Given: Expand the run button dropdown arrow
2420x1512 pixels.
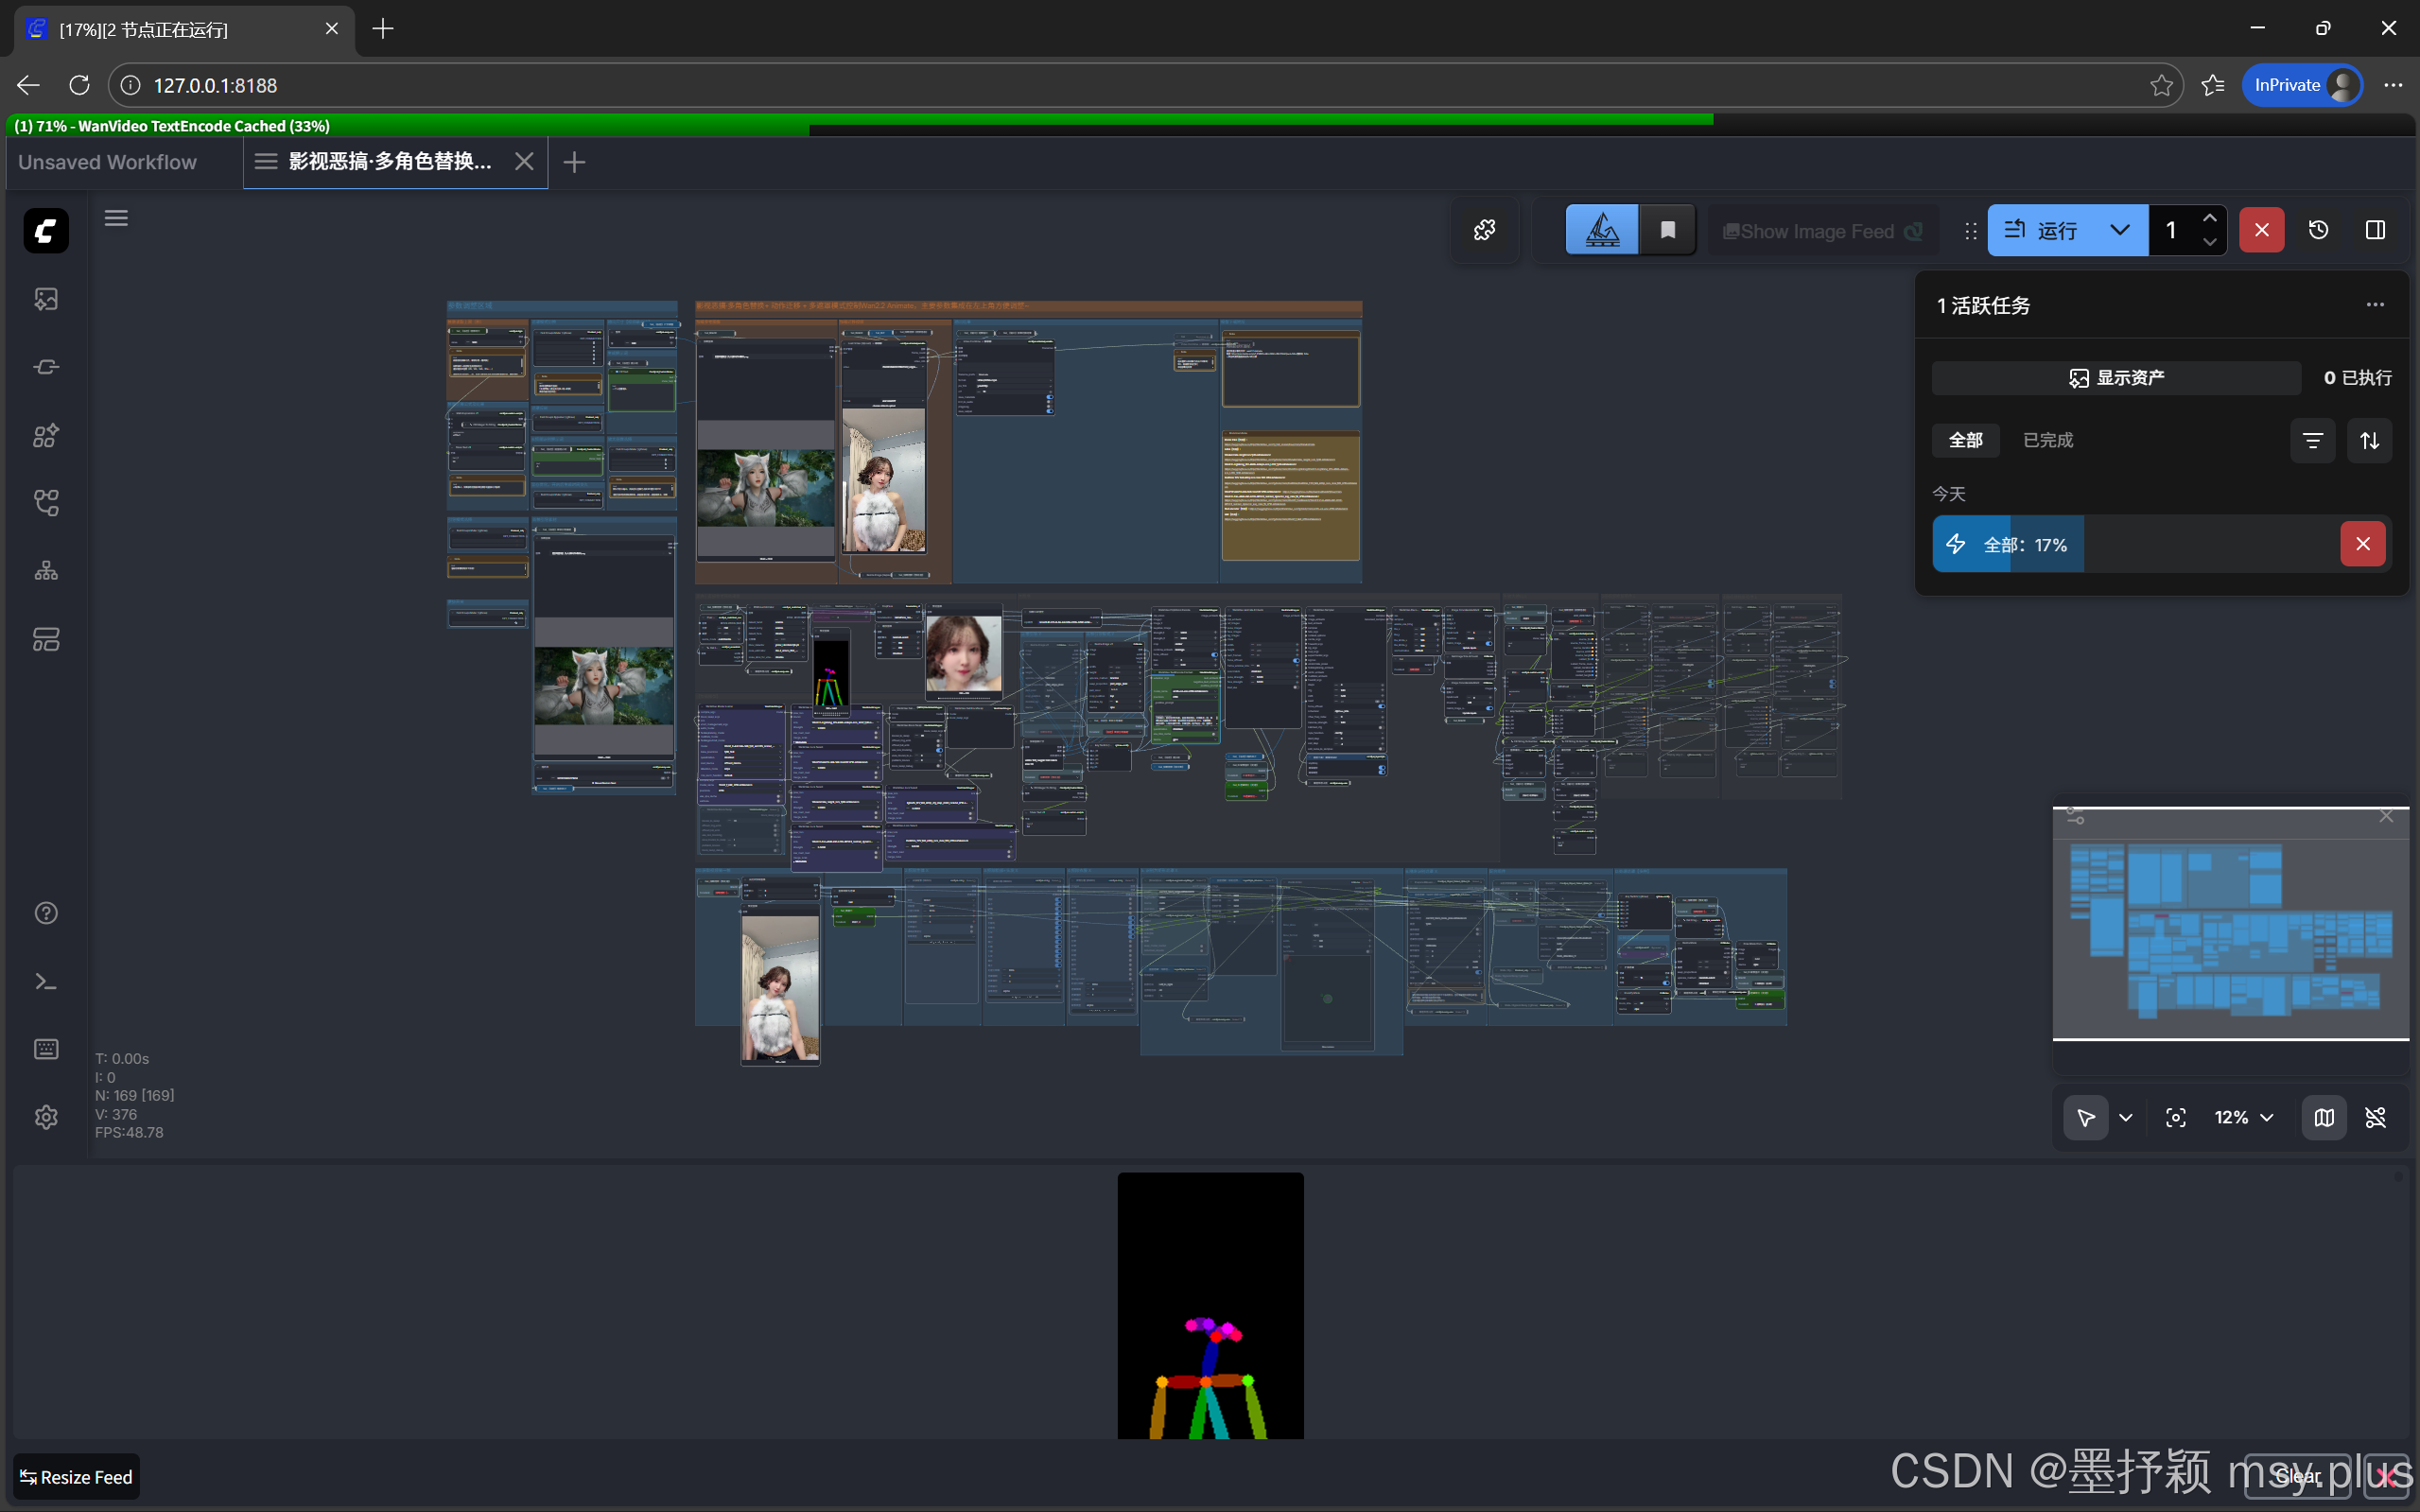Looking at the screenshot, I should coord(2119,231).
